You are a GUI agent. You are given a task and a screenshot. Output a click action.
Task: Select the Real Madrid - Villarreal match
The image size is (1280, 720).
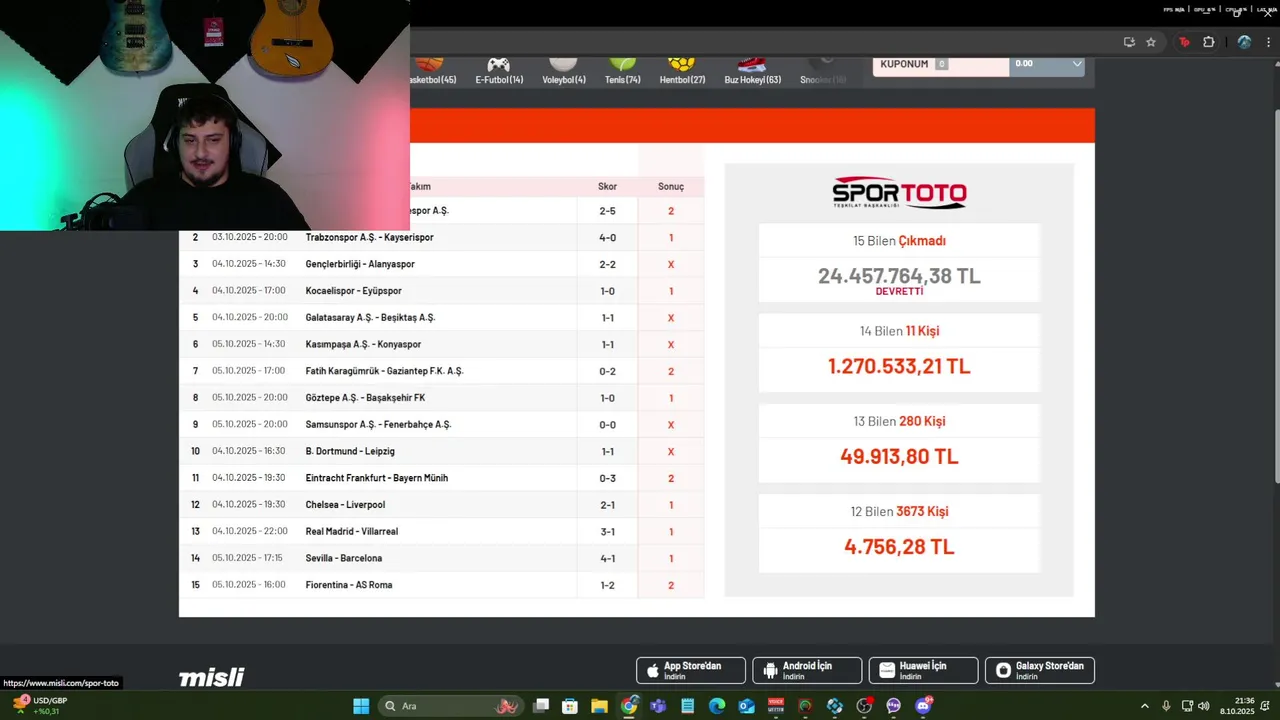441,531
